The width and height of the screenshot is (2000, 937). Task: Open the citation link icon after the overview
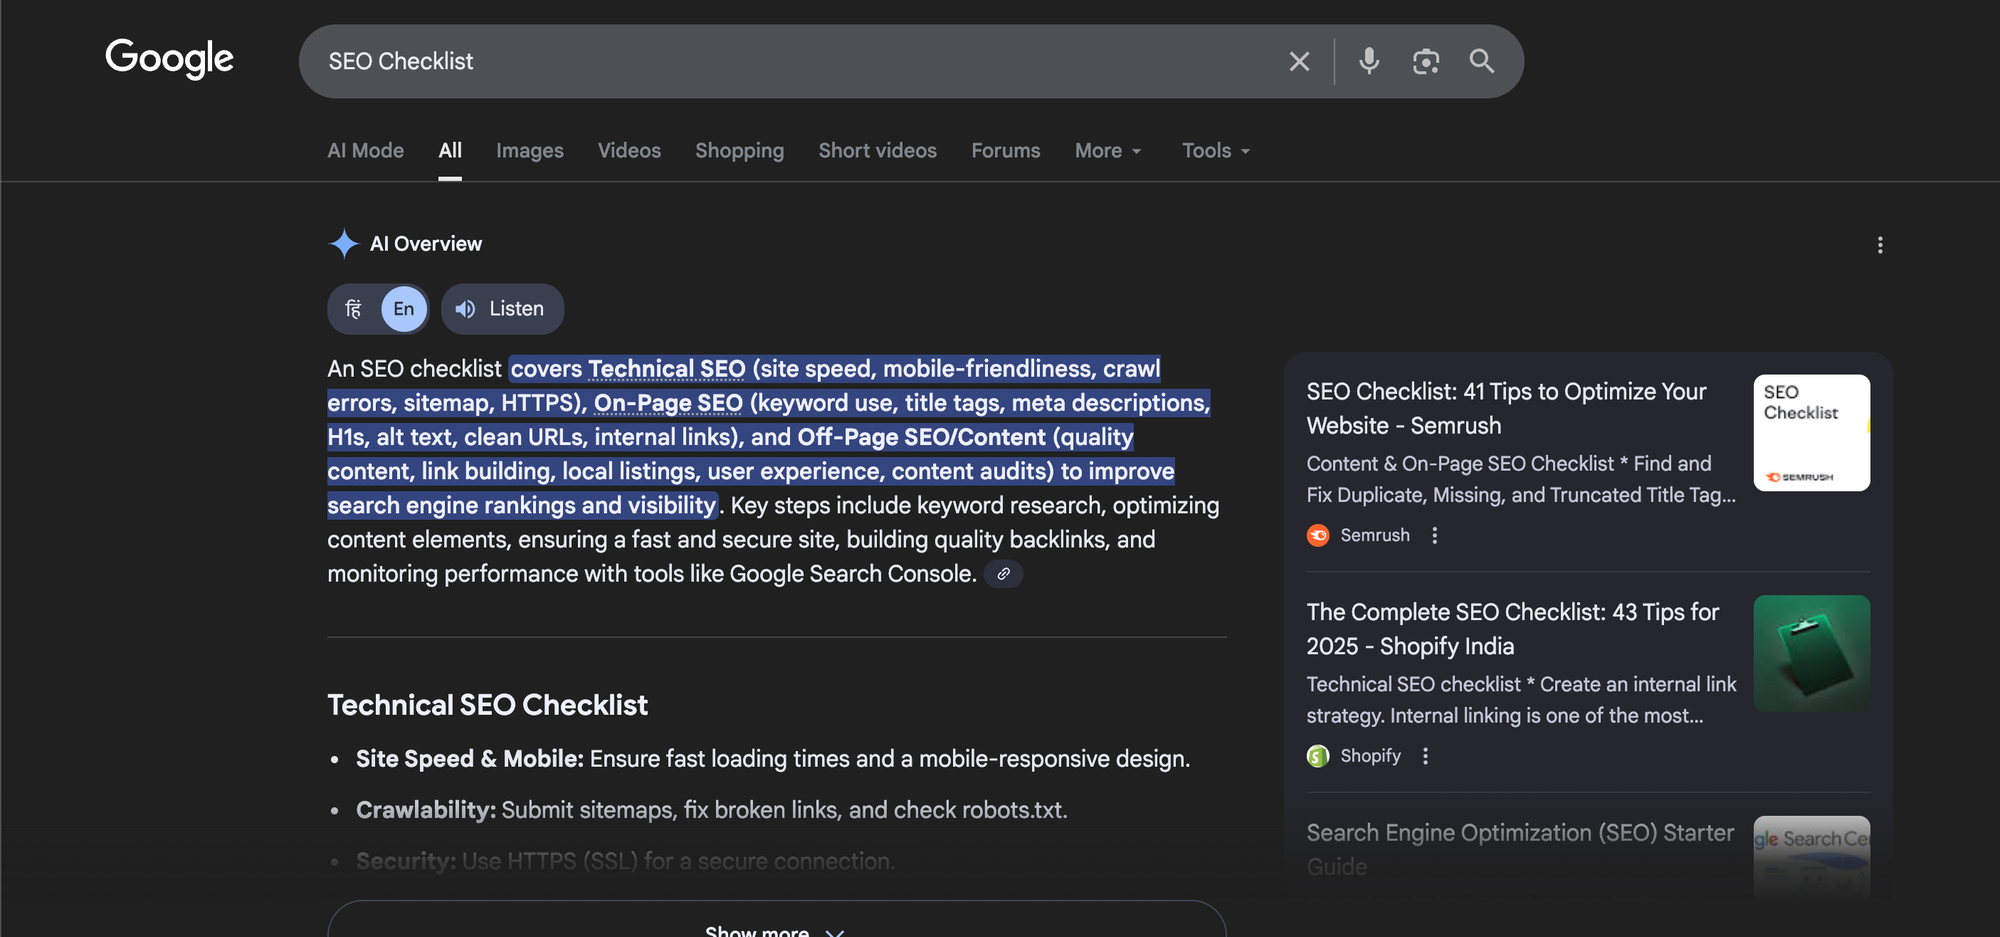click(1005, 573)
